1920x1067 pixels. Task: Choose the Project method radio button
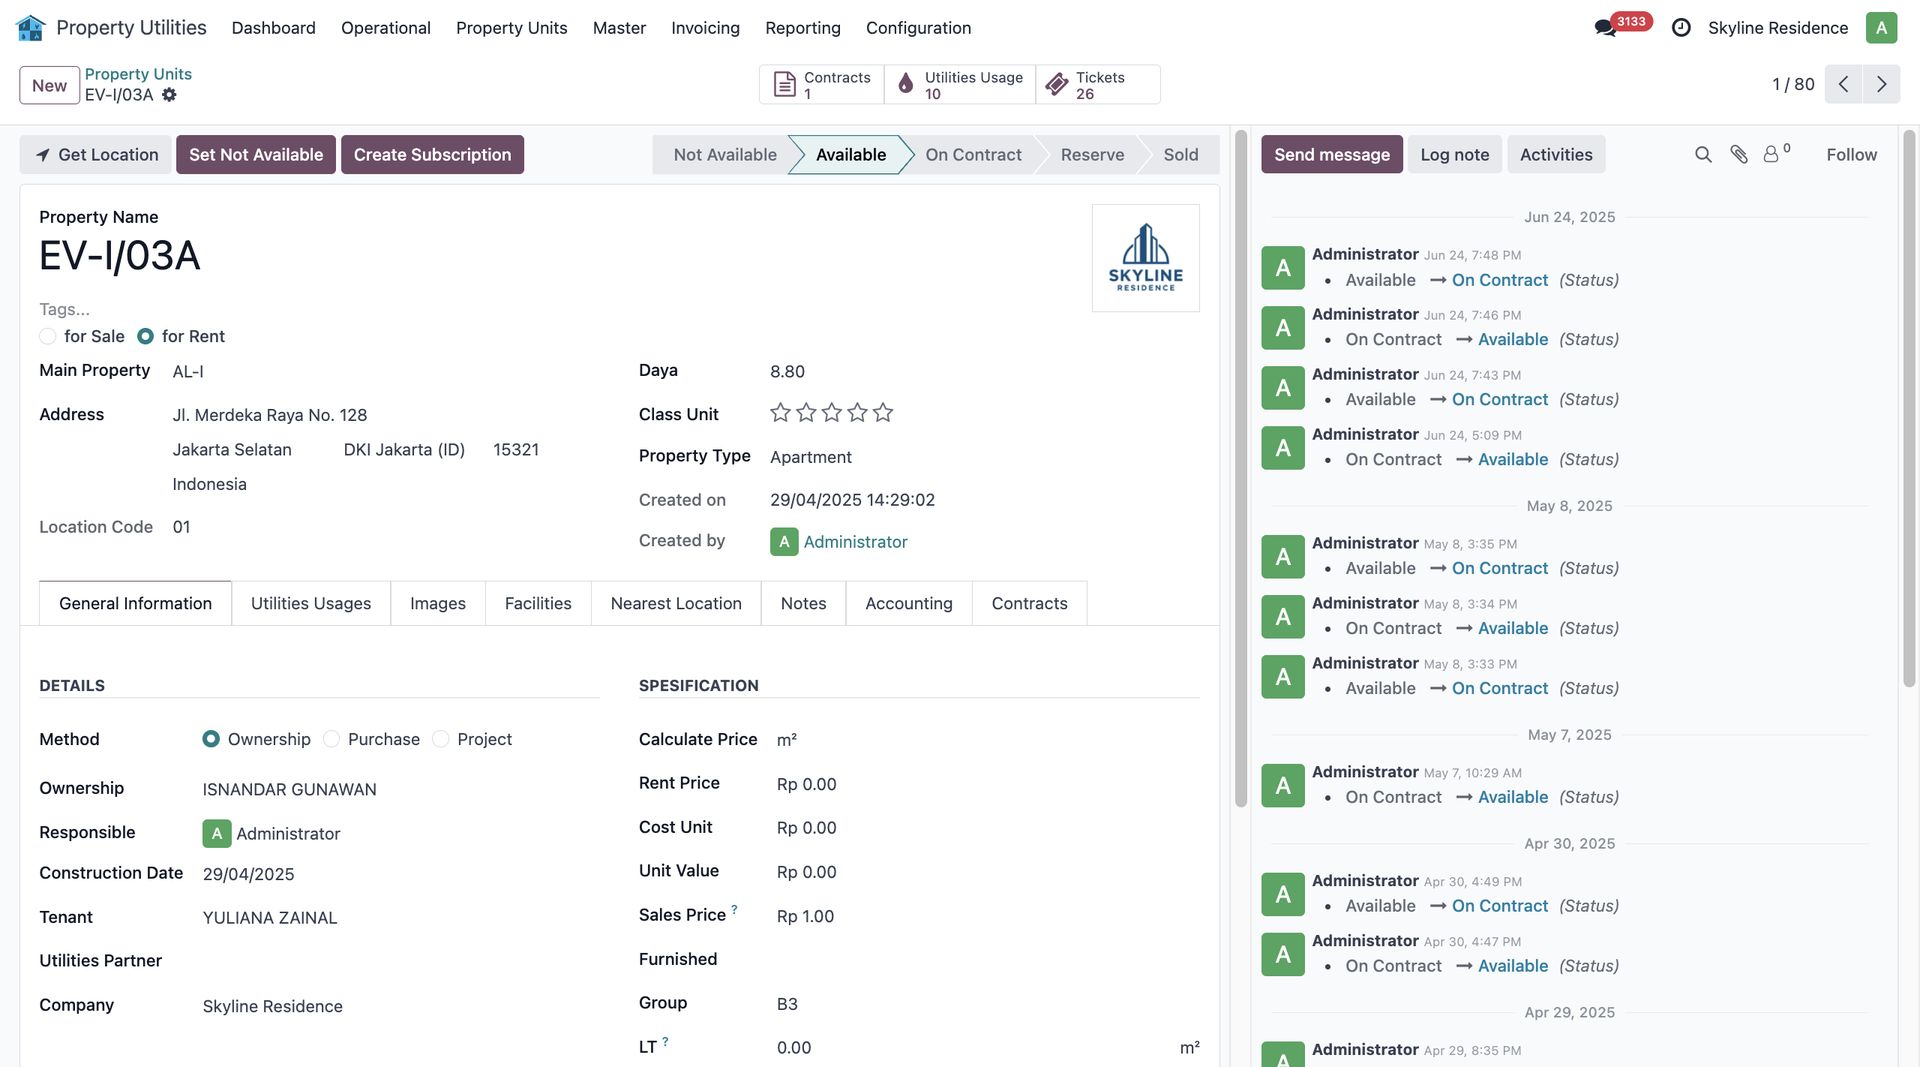(441, 739)
